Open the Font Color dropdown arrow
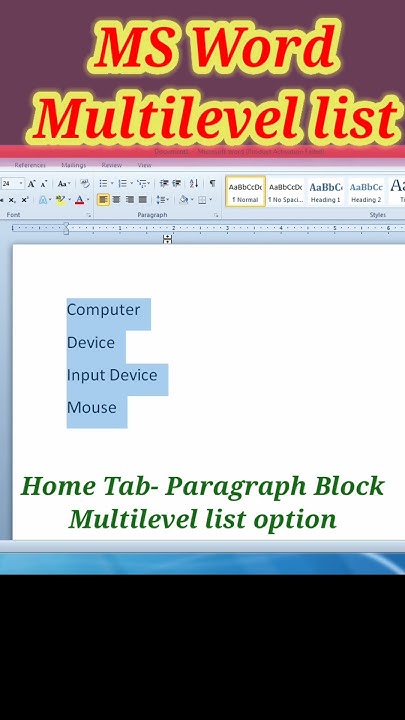This screenshot has height=720, width=405. [x=87, y=200]
